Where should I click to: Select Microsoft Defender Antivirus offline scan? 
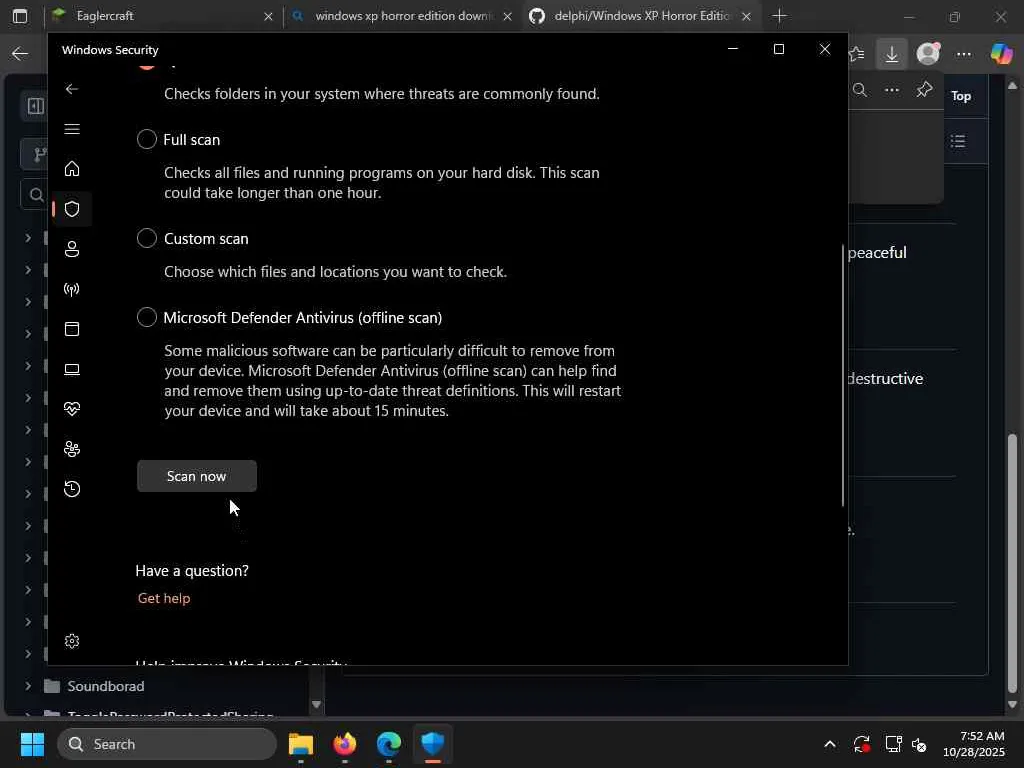pyautogui.click(x=147, y=317)
